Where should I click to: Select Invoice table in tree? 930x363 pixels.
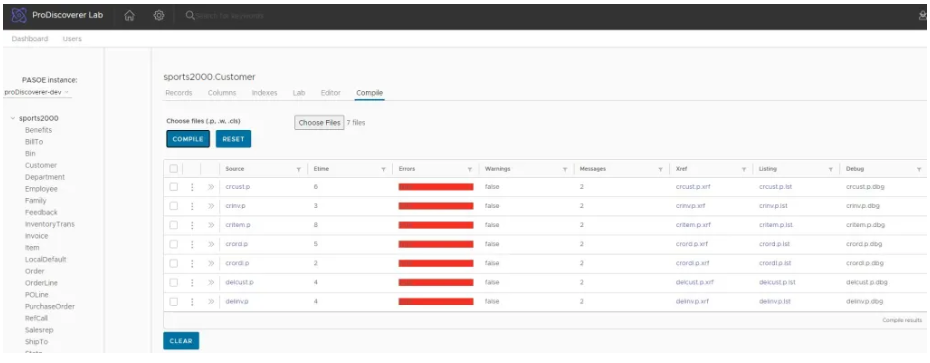(37, 236)
